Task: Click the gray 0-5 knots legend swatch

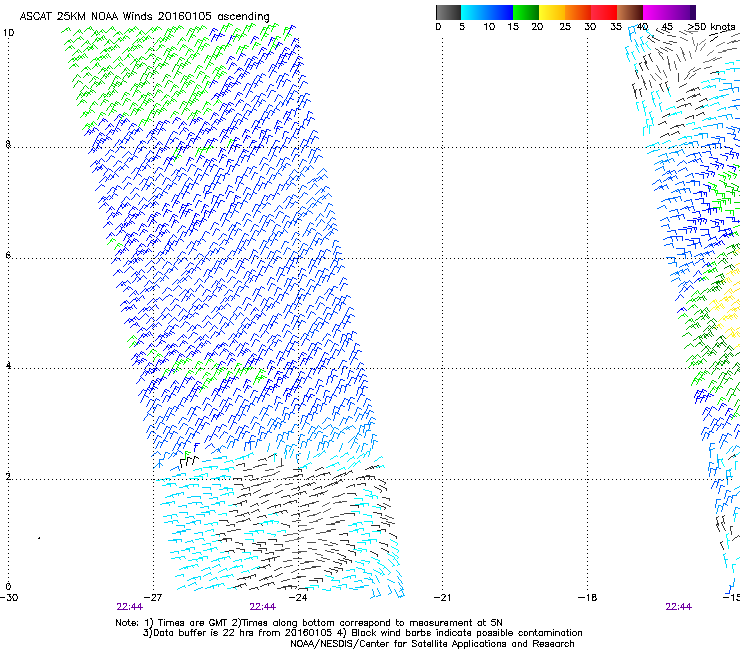Action: [x=448, y=12]
